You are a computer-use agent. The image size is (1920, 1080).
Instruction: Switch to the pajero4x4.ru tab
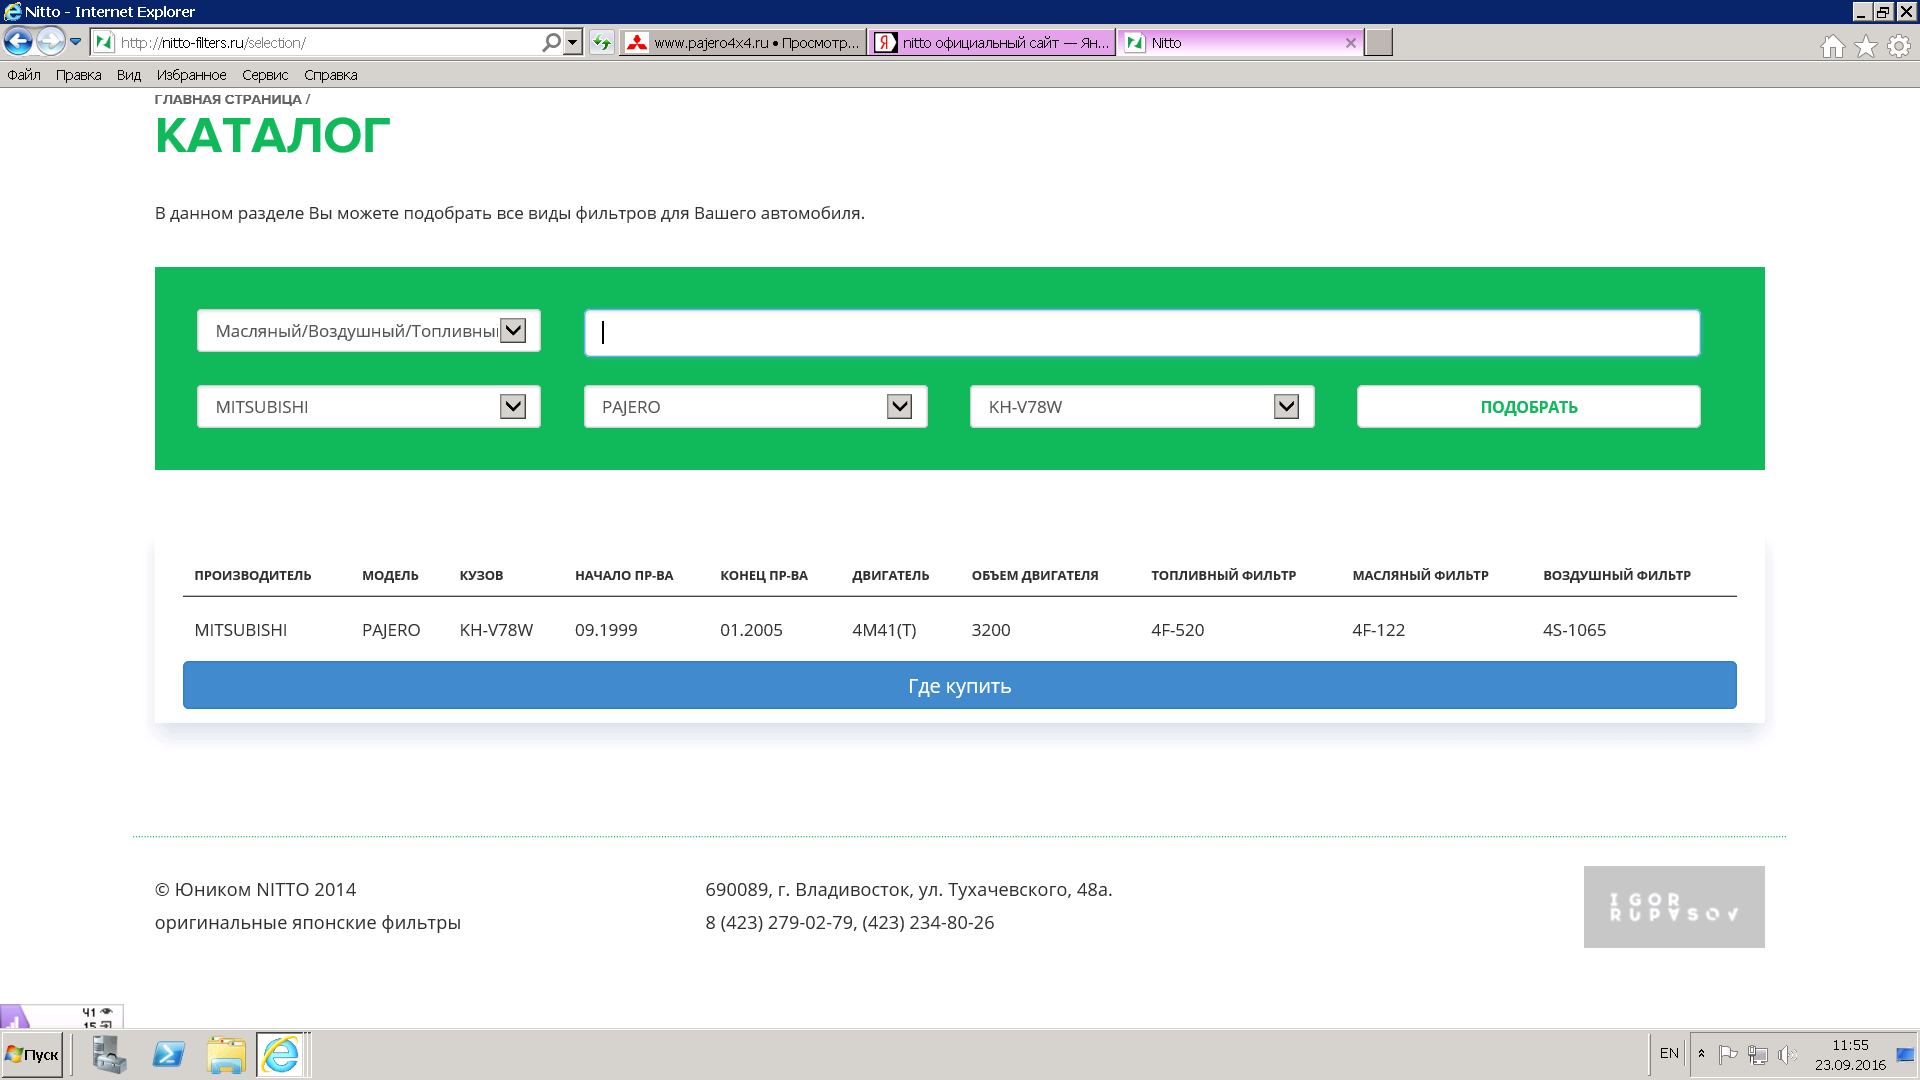tap(742, 43)
